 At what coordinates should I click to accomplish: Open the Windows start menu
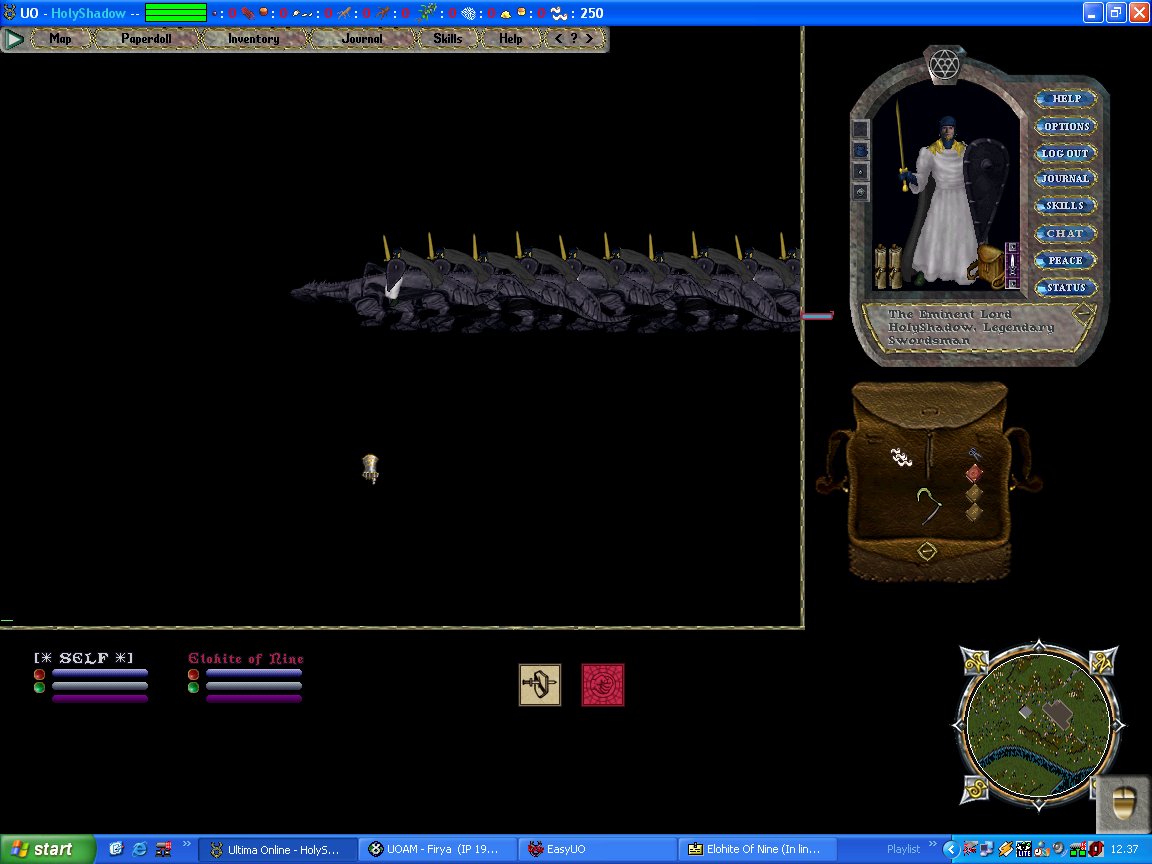click(48, 849)
